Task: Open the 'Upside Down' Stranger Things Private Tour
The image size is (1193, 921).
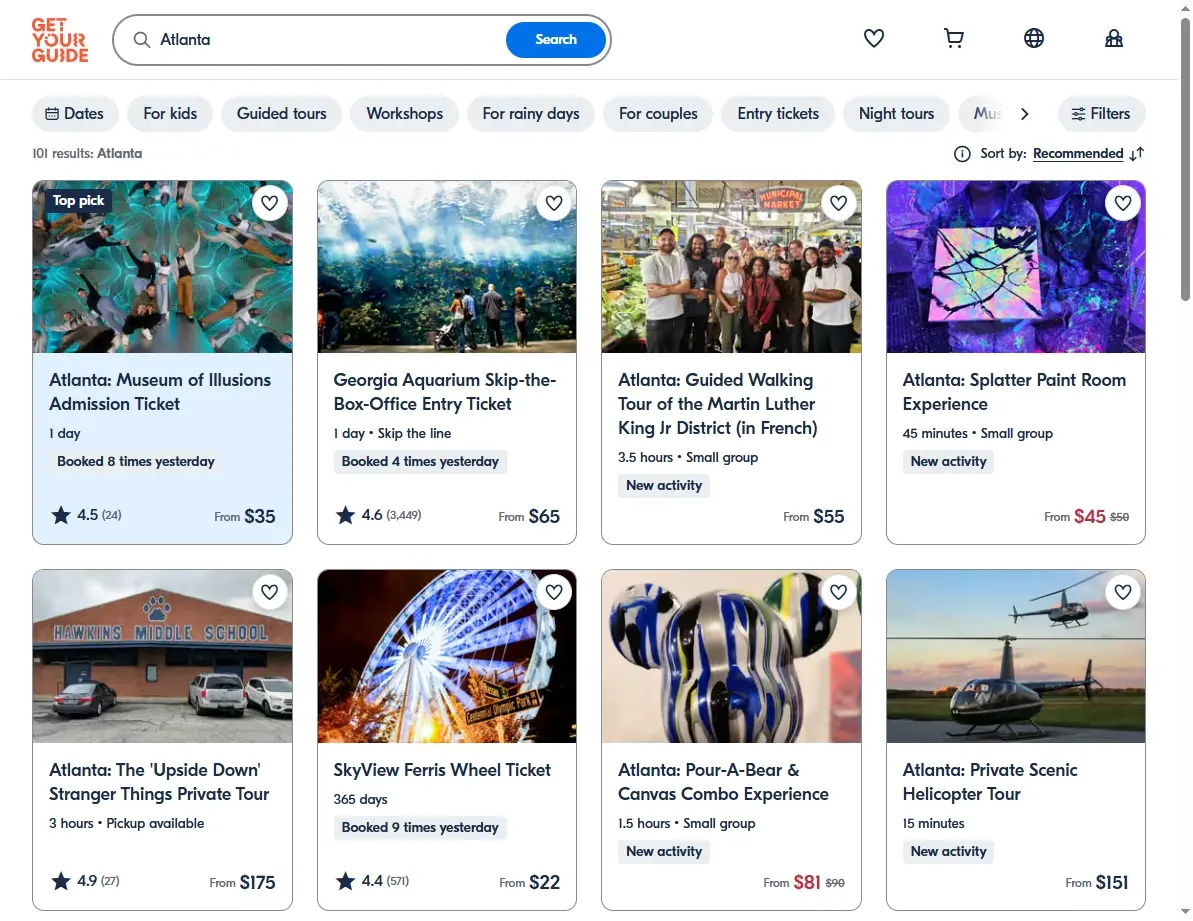Action: point(159,782)
